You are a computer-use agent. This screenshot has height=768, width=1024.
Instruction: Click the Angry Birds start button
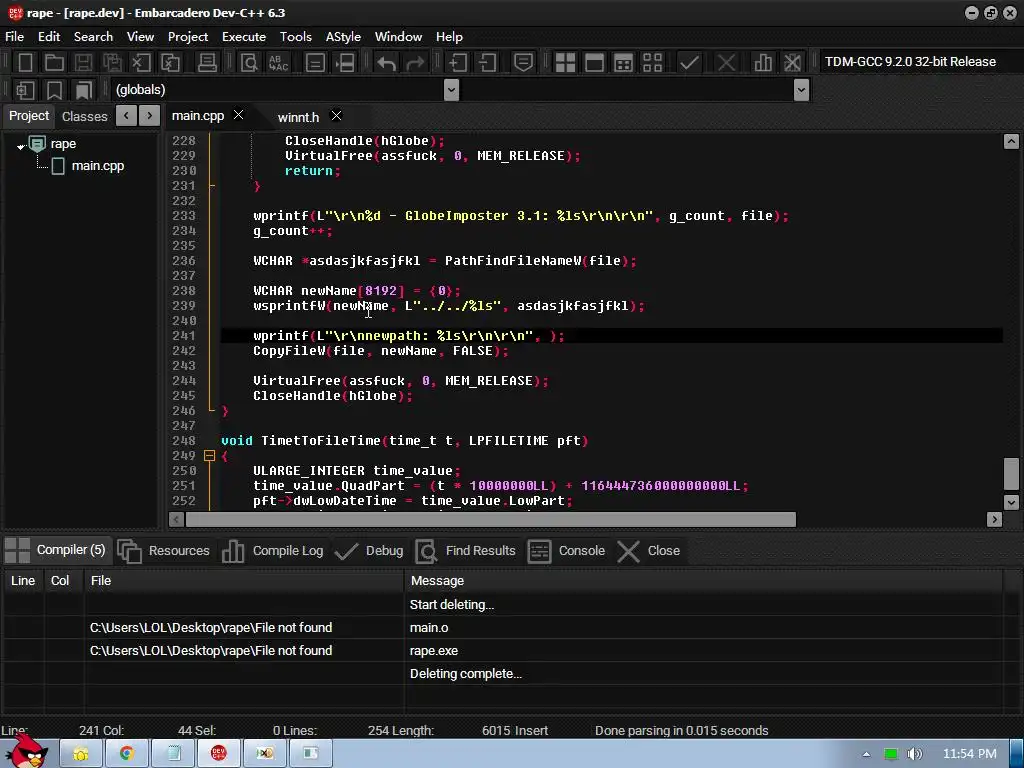click(26, 751)
